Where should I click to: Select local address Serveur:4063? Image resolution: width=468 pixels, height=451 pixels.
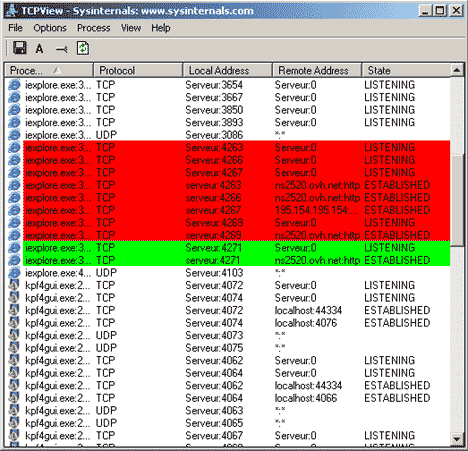pyautogui.click(x=214, y=411)
